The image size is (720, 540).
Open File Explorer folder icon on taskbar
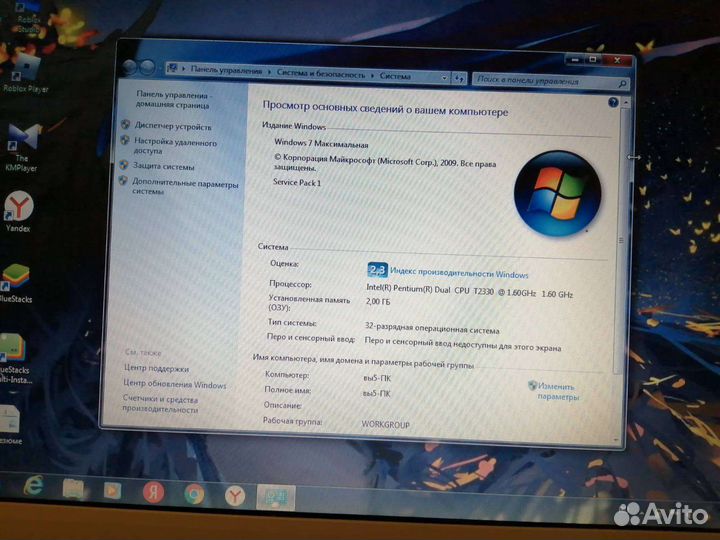tap(73, 489)
